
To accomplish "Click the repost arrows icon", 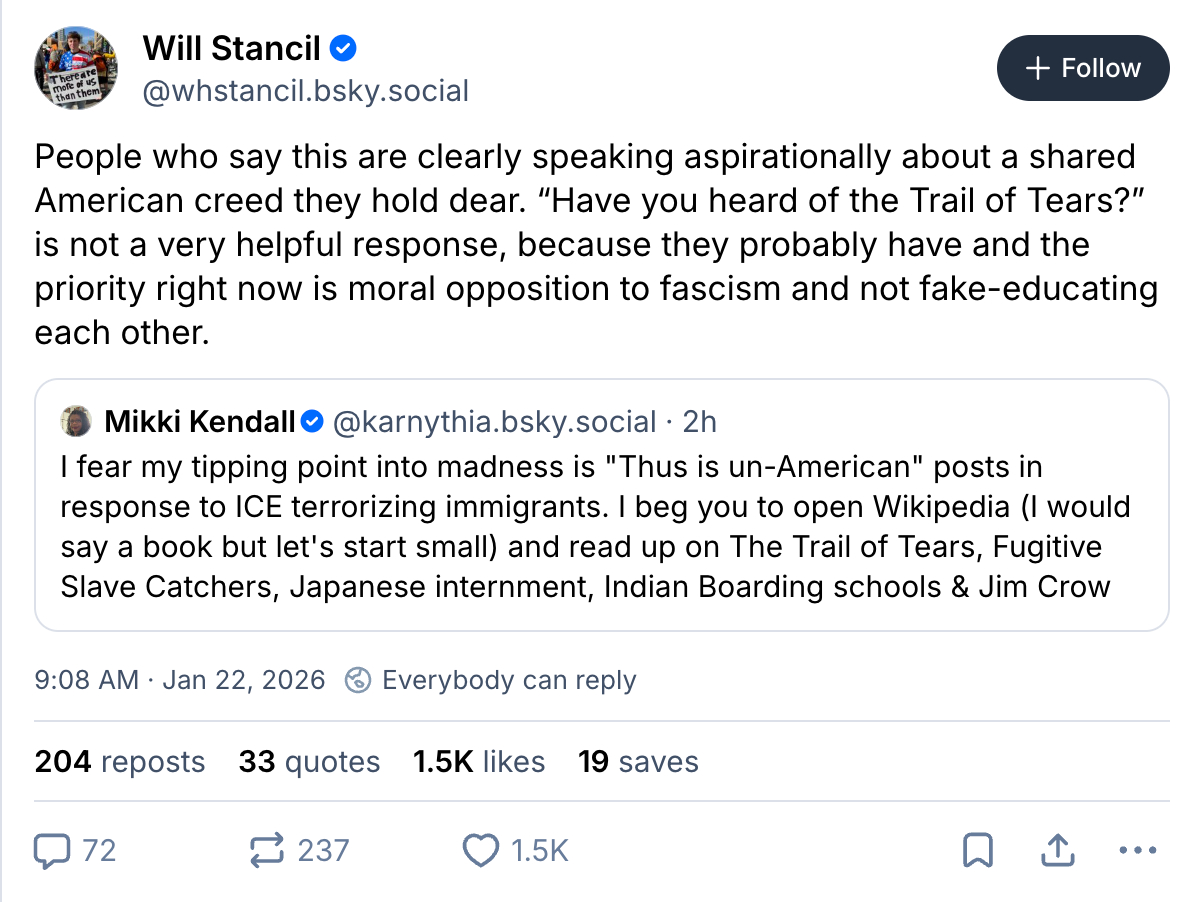I will [267, 851].
